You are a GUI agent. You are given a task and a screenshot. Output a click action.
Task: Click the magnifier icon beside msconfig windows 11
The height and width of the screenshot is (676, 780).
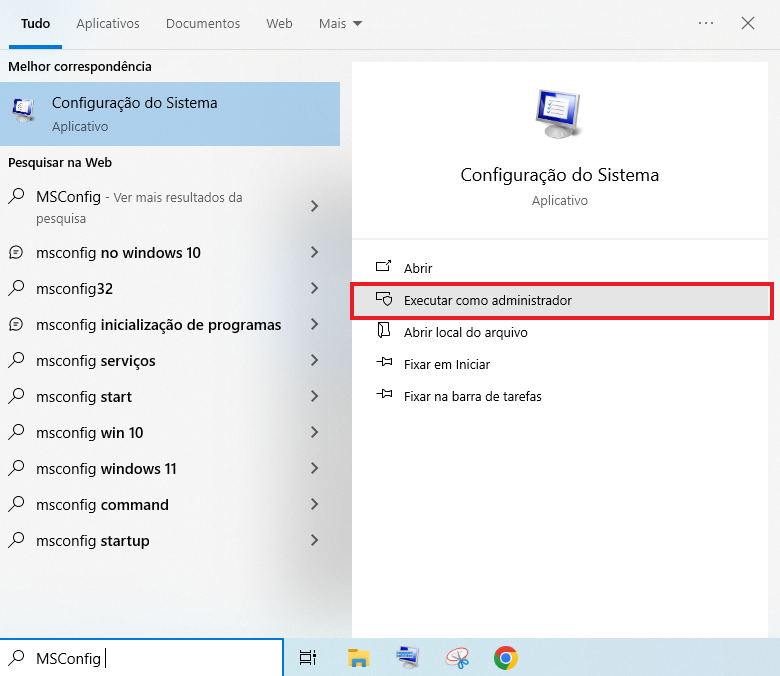[16, 468]
